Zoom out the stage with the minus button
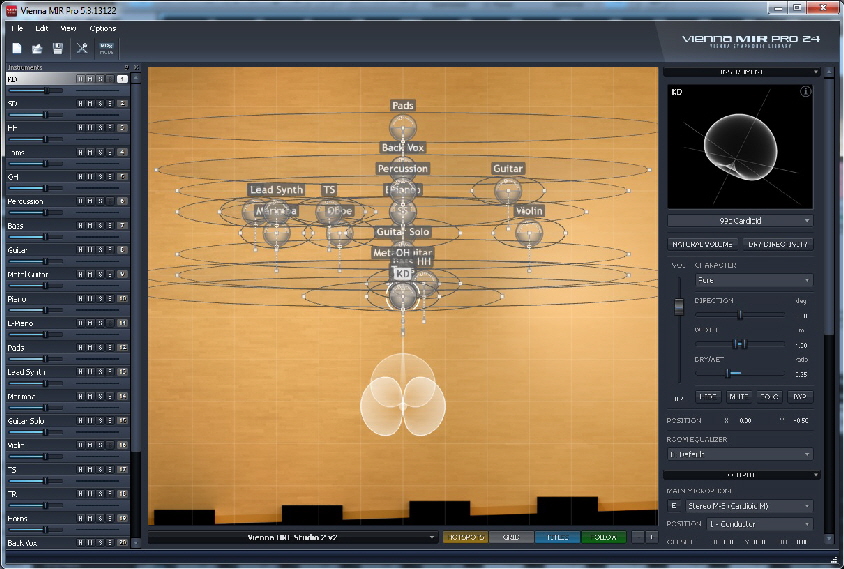 tap(637, 537)
